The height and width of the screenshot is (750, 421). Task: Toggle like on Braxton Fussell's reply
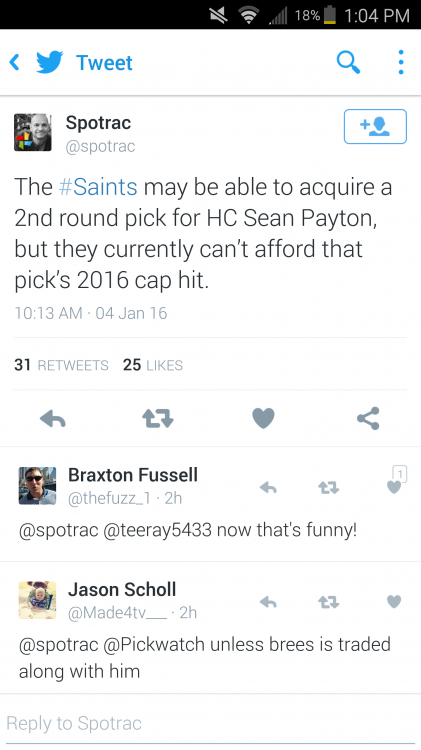394,487
